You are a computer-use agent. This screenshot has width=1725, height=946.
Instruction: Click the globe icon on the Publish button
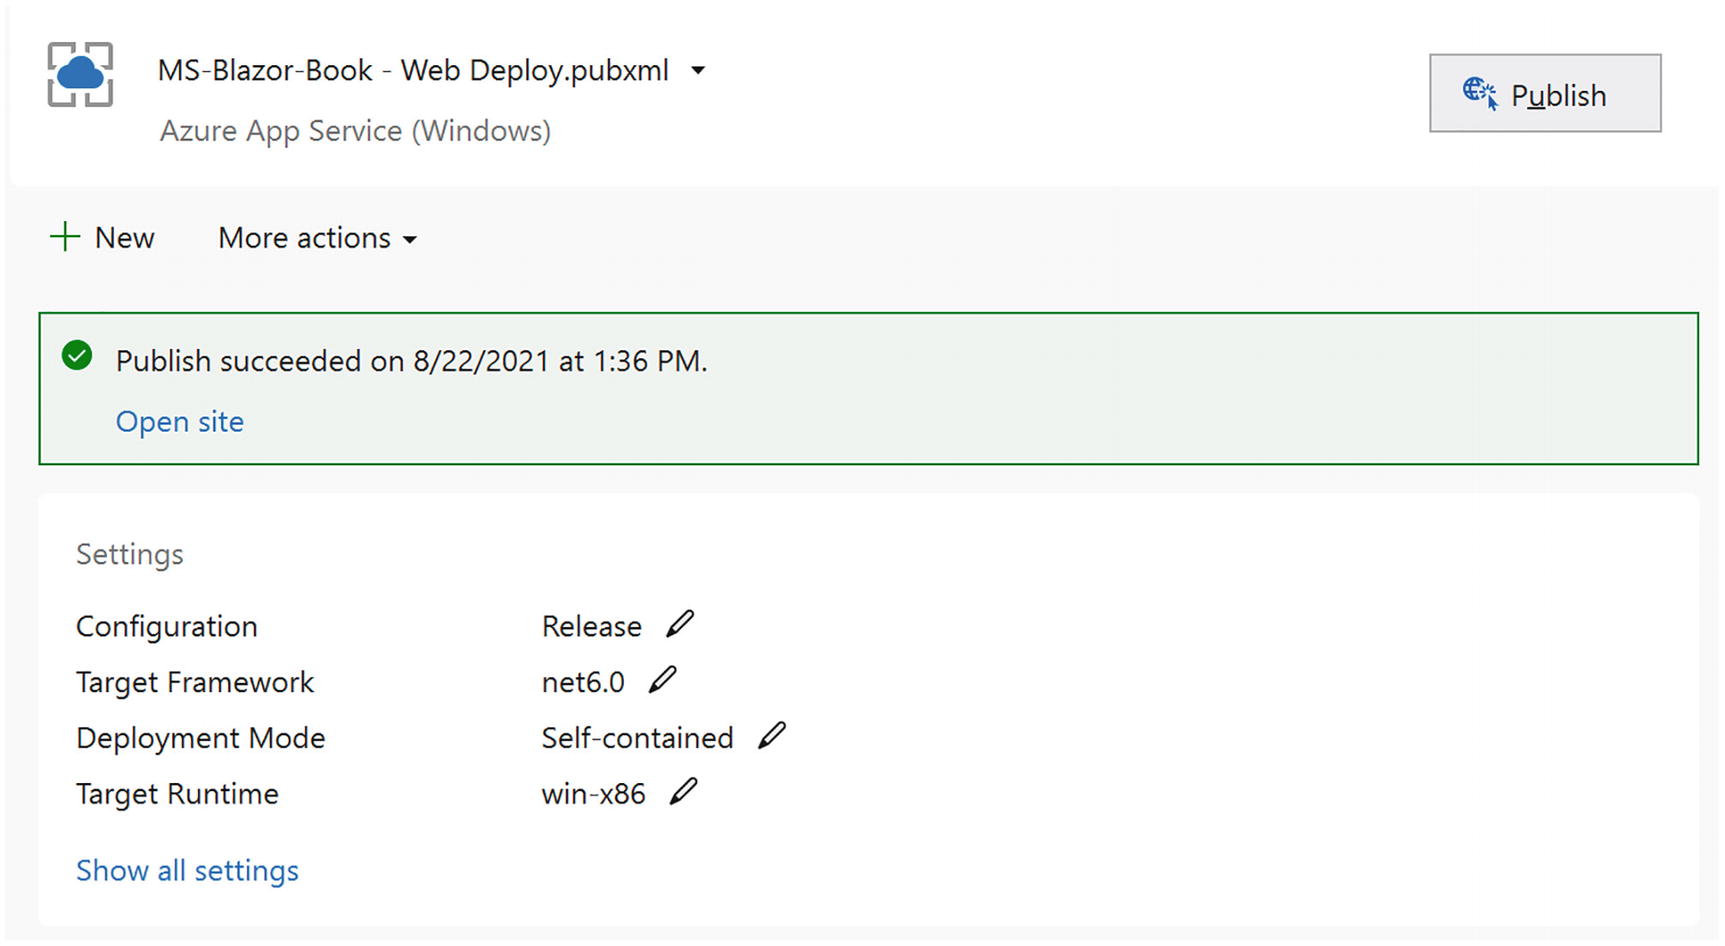pyautogui.click(x=1479, y=93)
